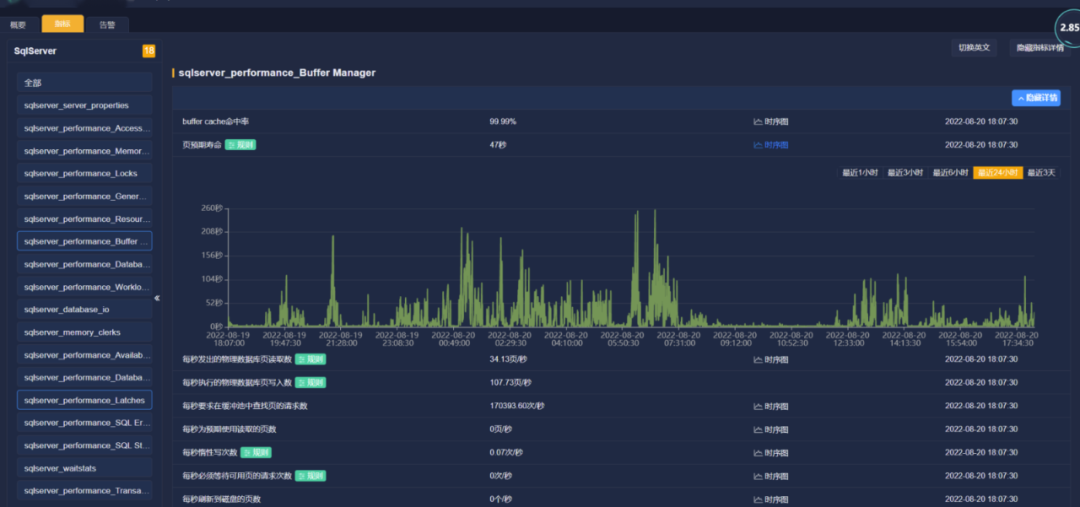
Task: Open sqlserver_memory_clerks metric group
Action: pos(85,332)
